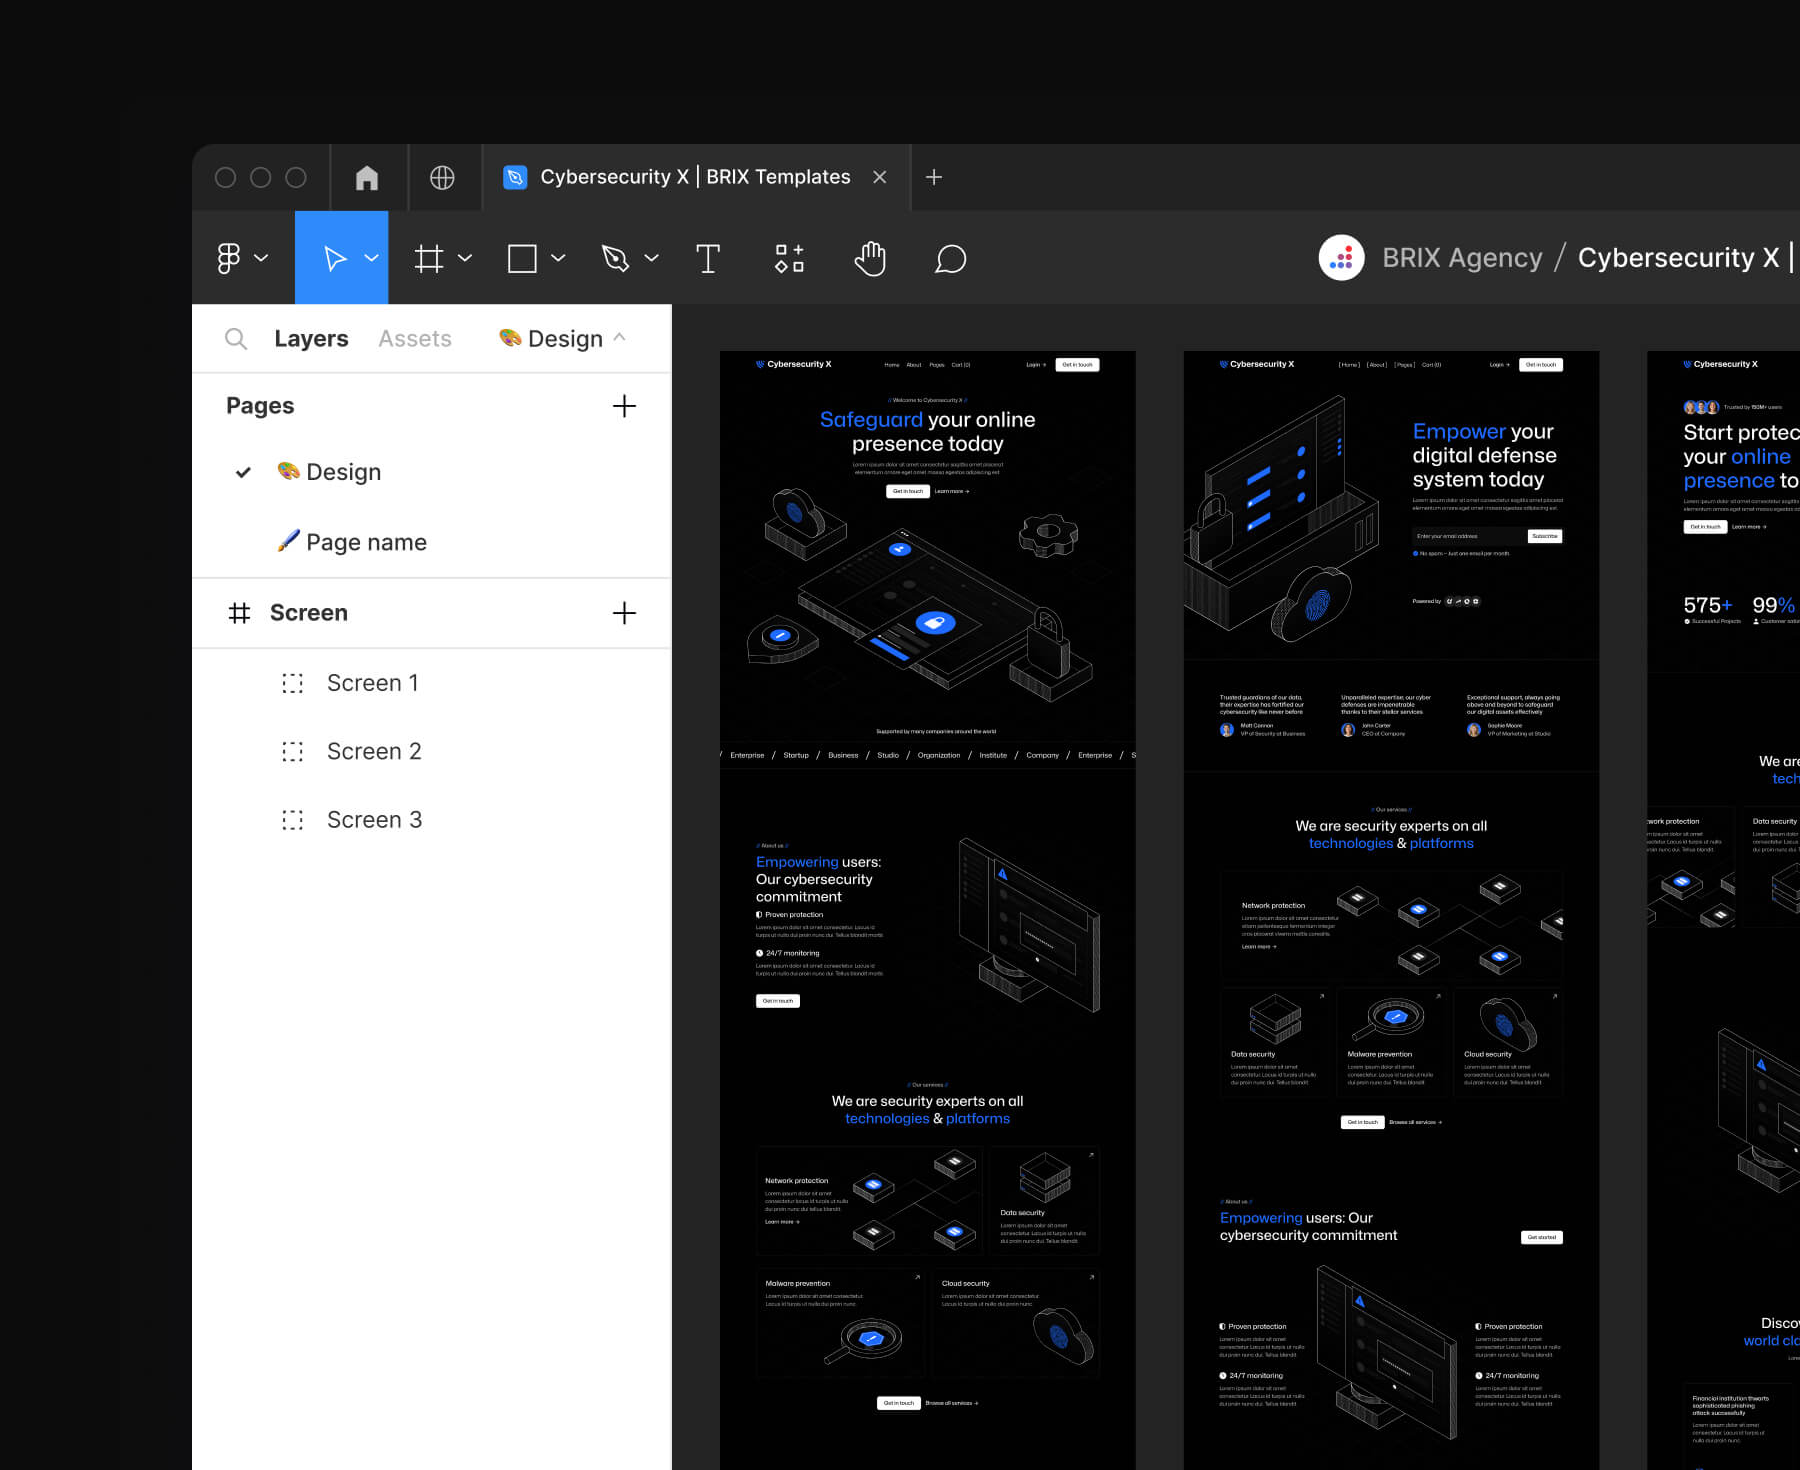The width and height of the screenshot is (1800, 1470).
Task: Open the Resources panel
Action: click(x=789, y=258)
